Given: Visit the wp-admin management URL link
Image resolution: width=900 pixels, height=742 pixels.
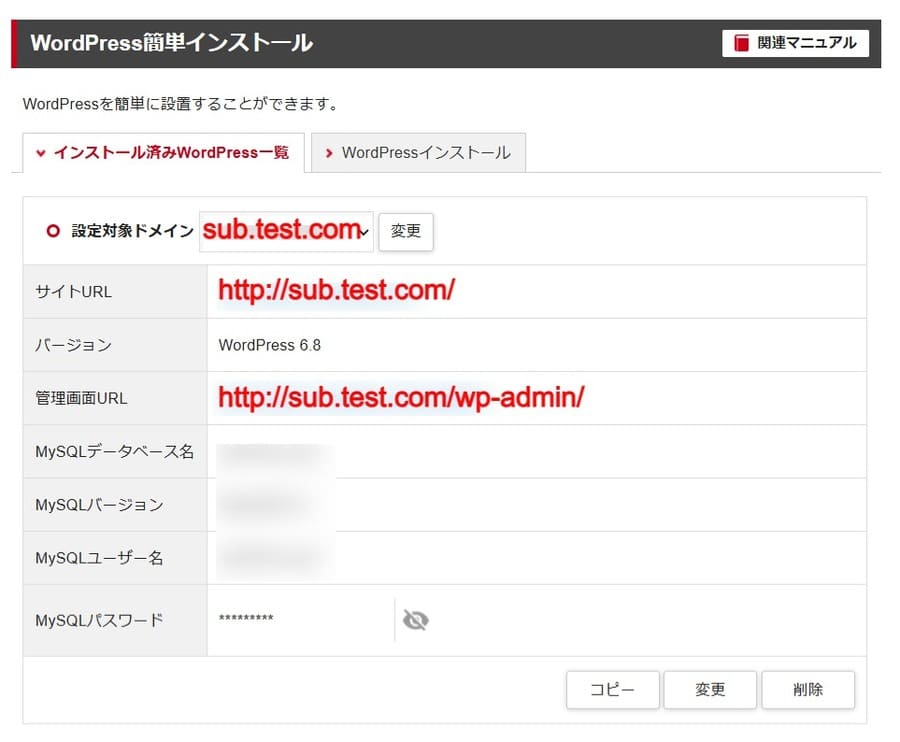Looking at the screenshot, I should (x=400, y=398).
